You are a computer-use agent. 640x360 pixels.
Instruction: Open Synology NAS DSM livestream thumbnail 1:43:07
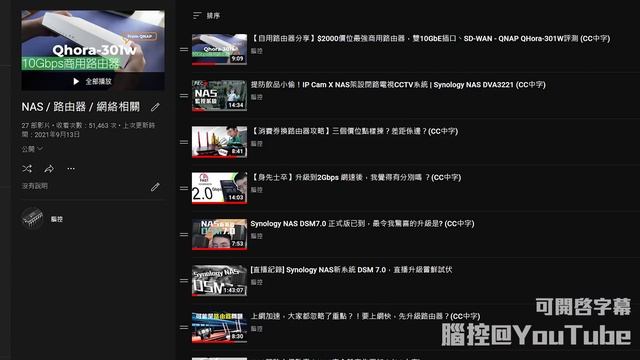pyautogui.click(x=220, y=281)
